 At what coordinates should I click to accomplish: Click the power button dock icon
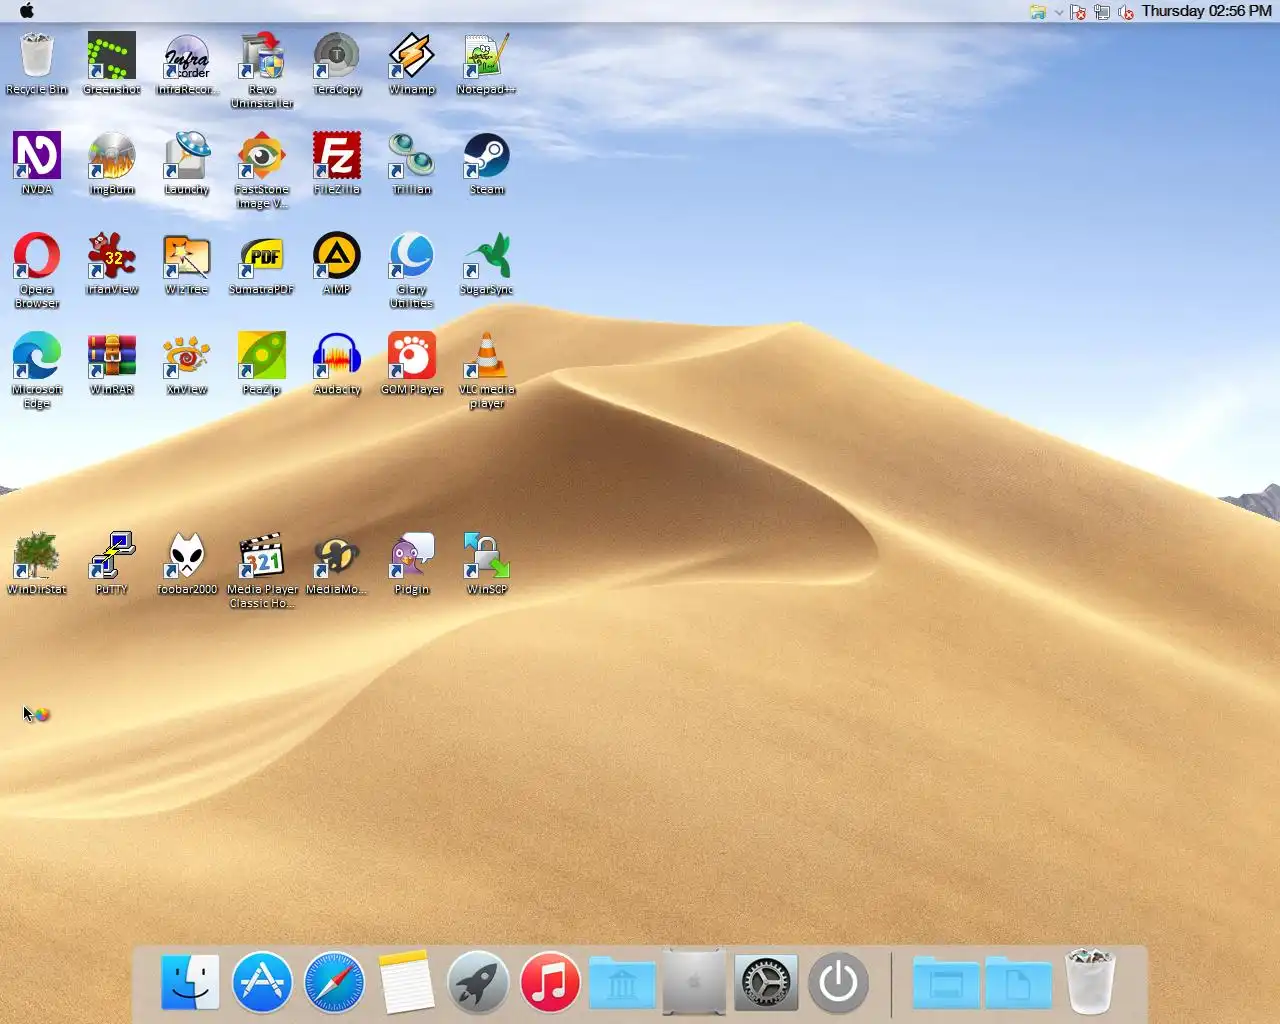point(838,982)
